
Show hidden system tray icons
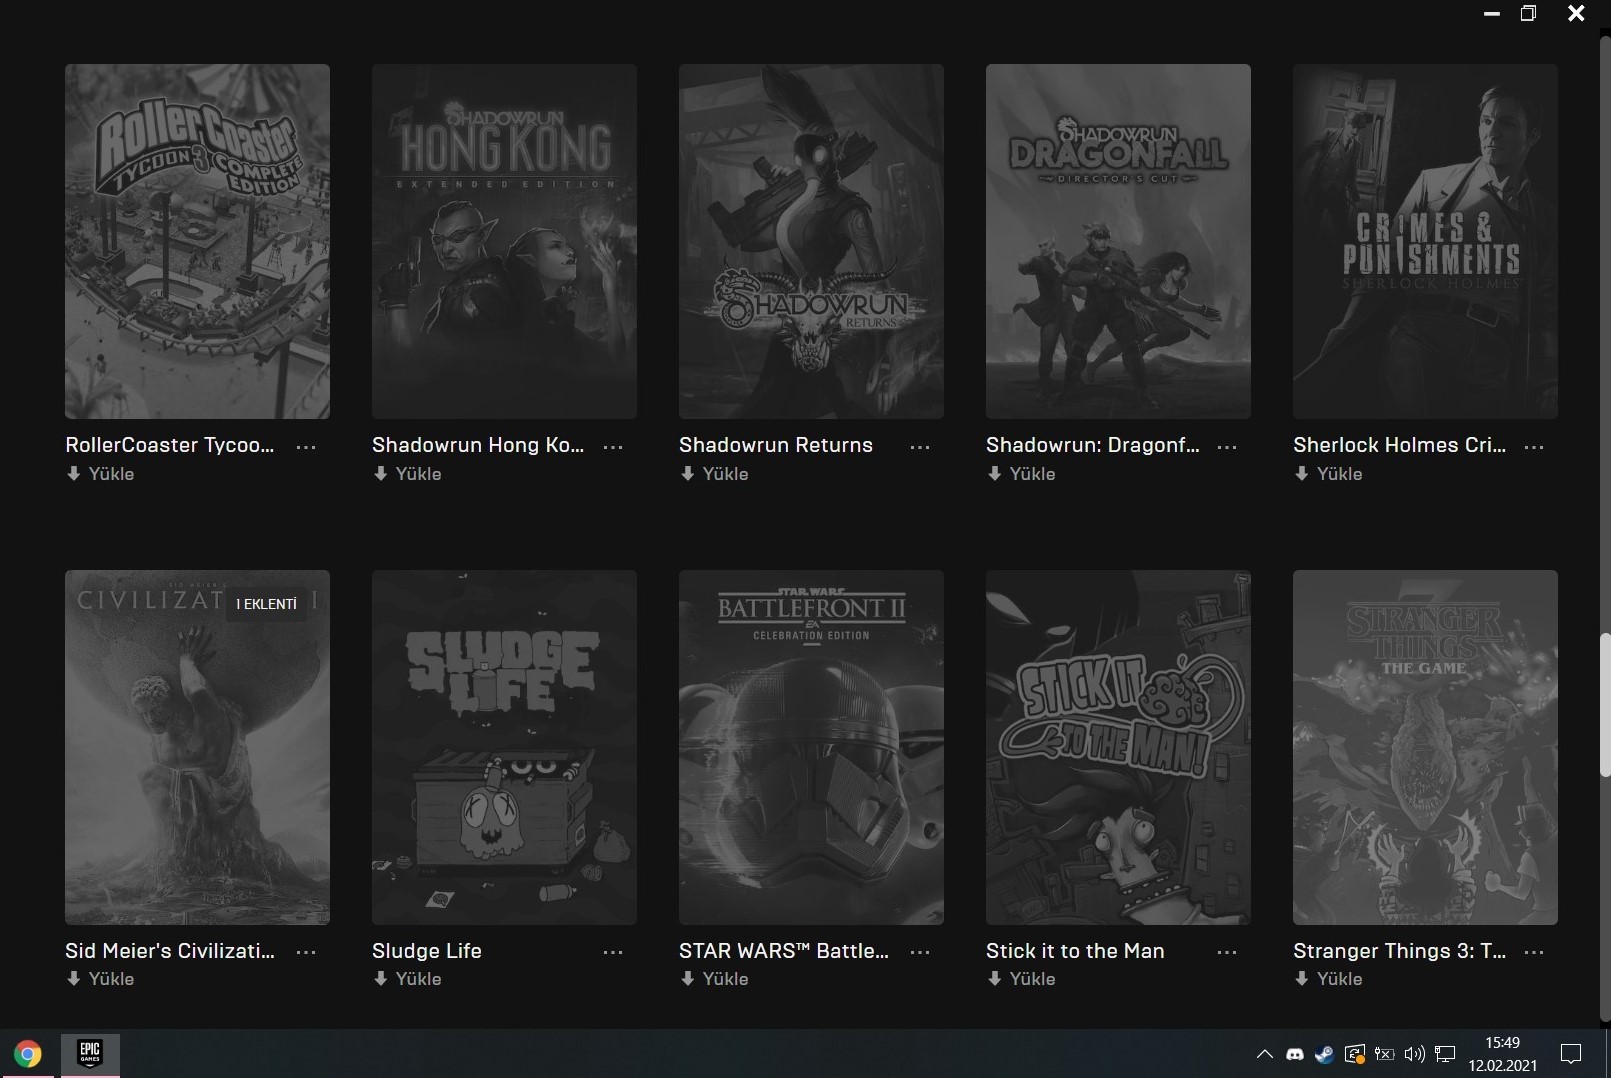click(x=1264, y=1054)
